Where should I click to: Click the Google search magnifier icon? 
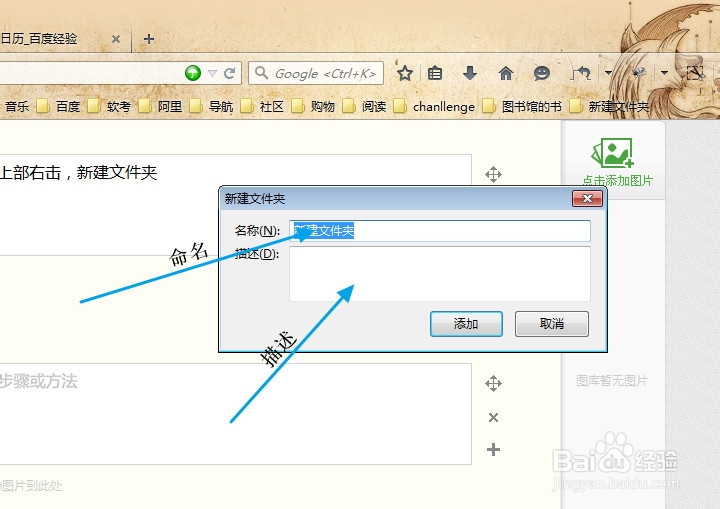point(261,73)
